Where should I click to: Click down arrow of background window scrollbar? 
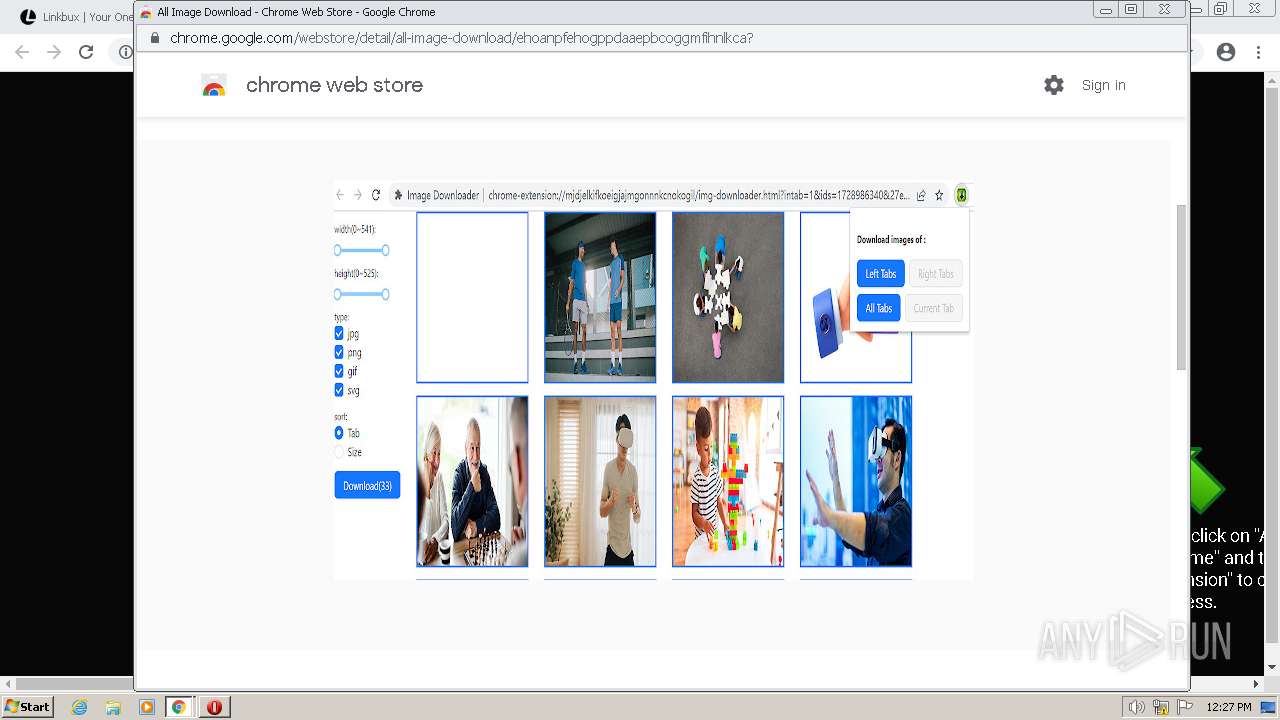click(x=1272, y=667)
